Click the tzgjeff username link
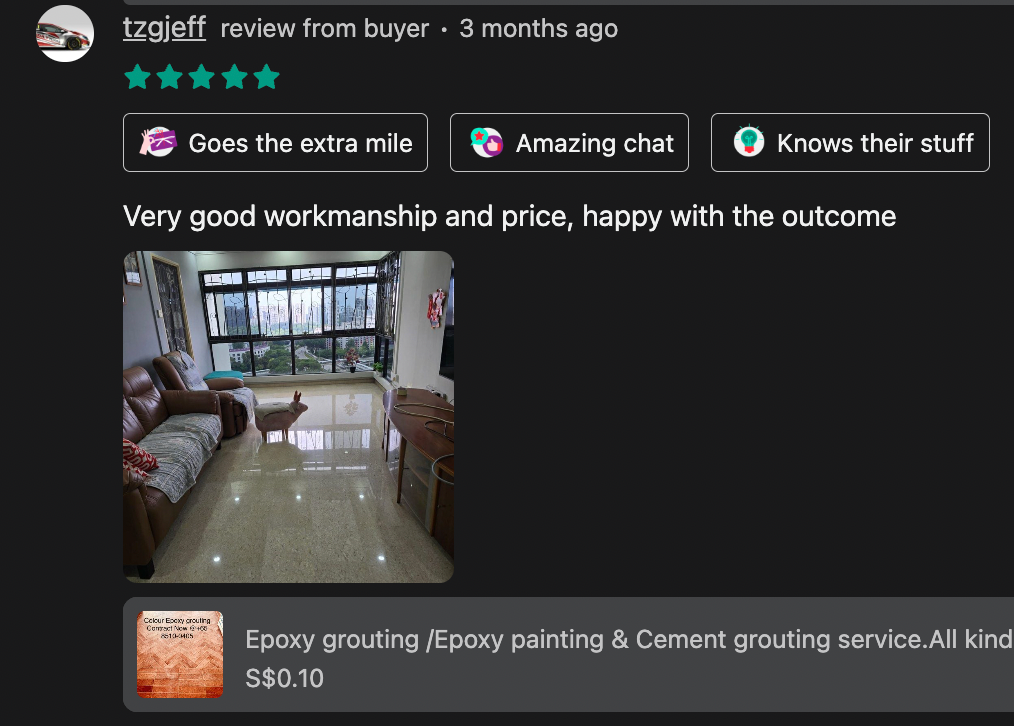Viewport: 1014px width, 726px height. (164, 28)
